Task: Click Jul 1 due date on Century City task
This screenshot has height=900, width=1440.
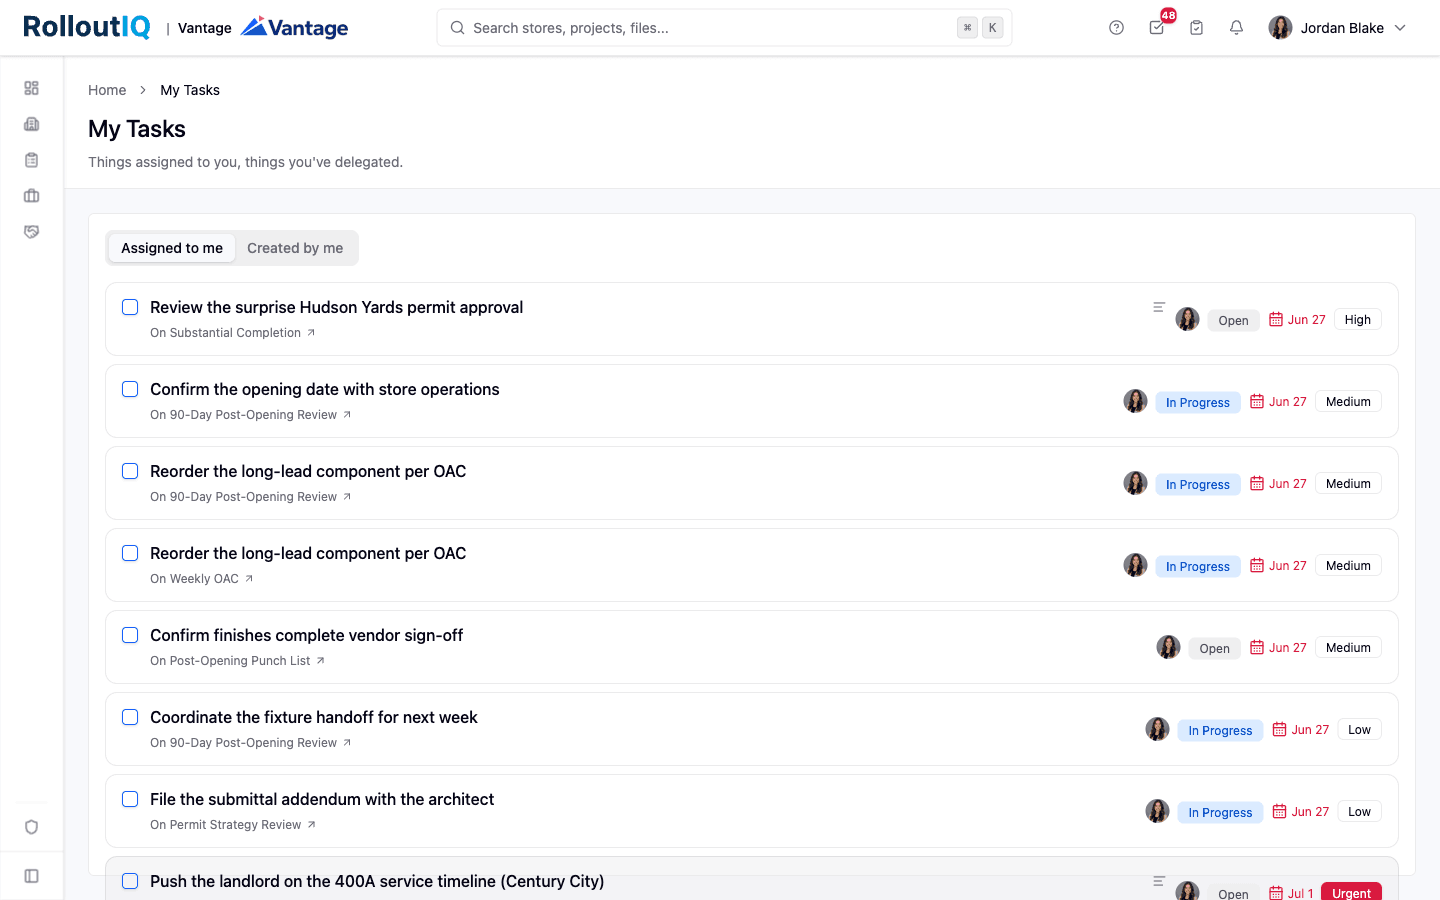Action: click(x=1291, y=893)
